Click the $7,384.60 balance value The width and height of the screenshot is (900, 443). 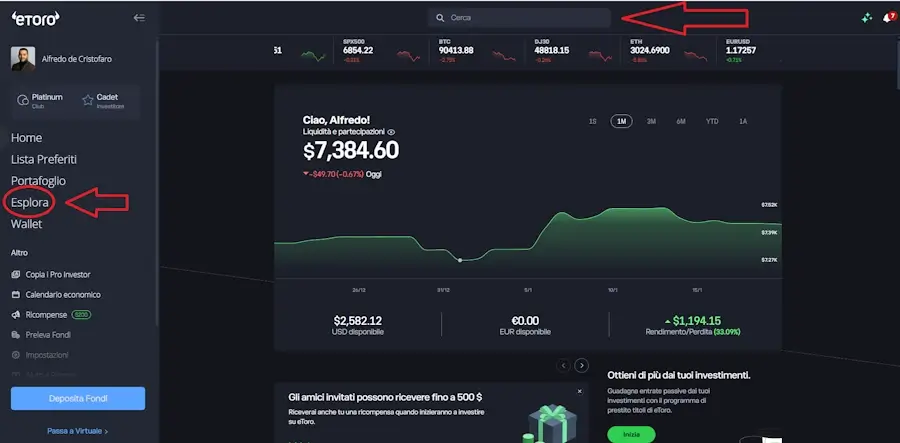point(351,151)
